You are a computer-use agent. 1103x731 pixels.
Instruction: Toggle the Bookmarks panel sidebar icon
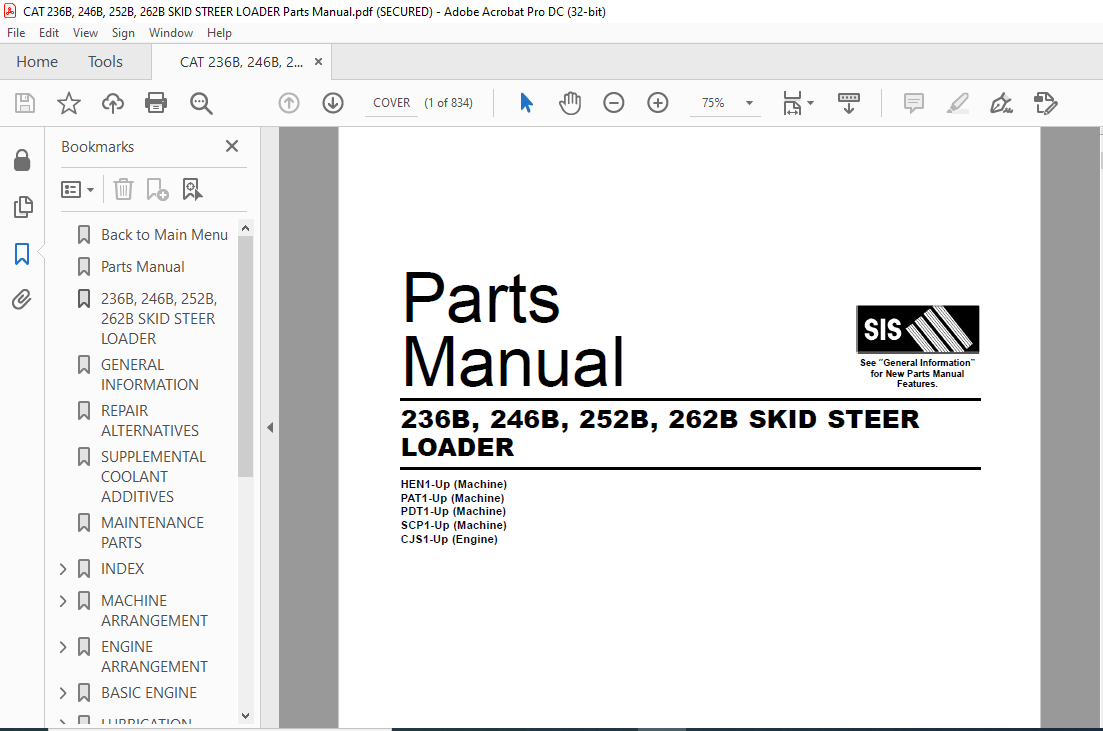click(22, 254)
